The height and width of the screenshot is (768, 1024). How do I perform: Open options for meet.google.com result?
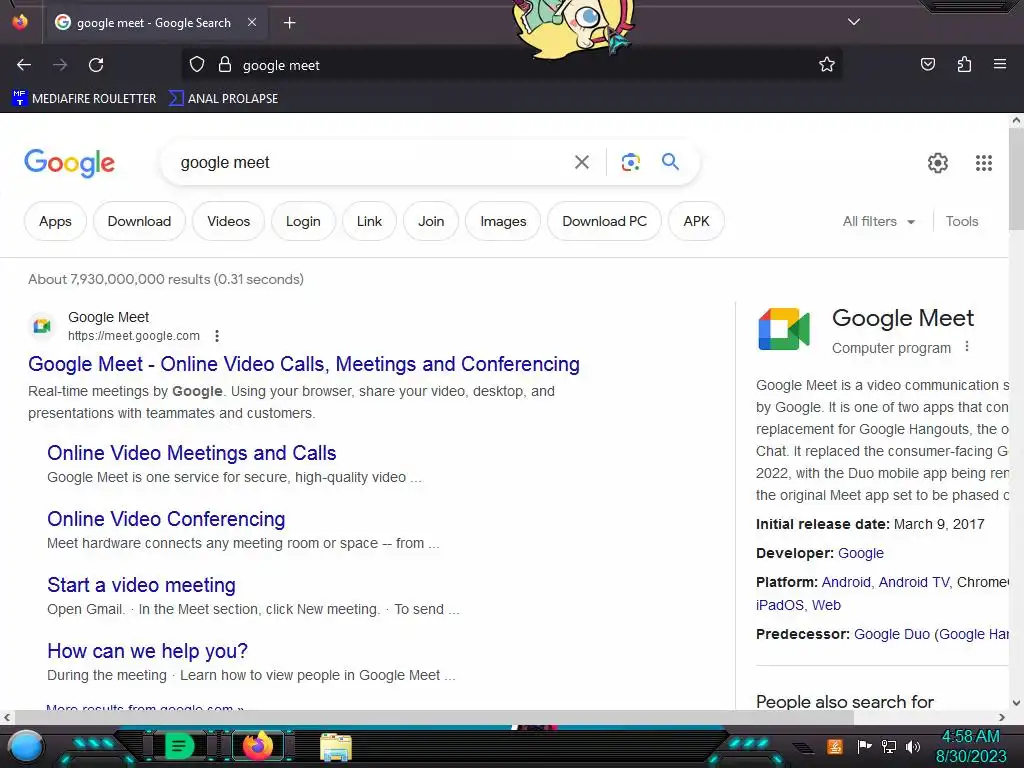click(x=217, y=336)
